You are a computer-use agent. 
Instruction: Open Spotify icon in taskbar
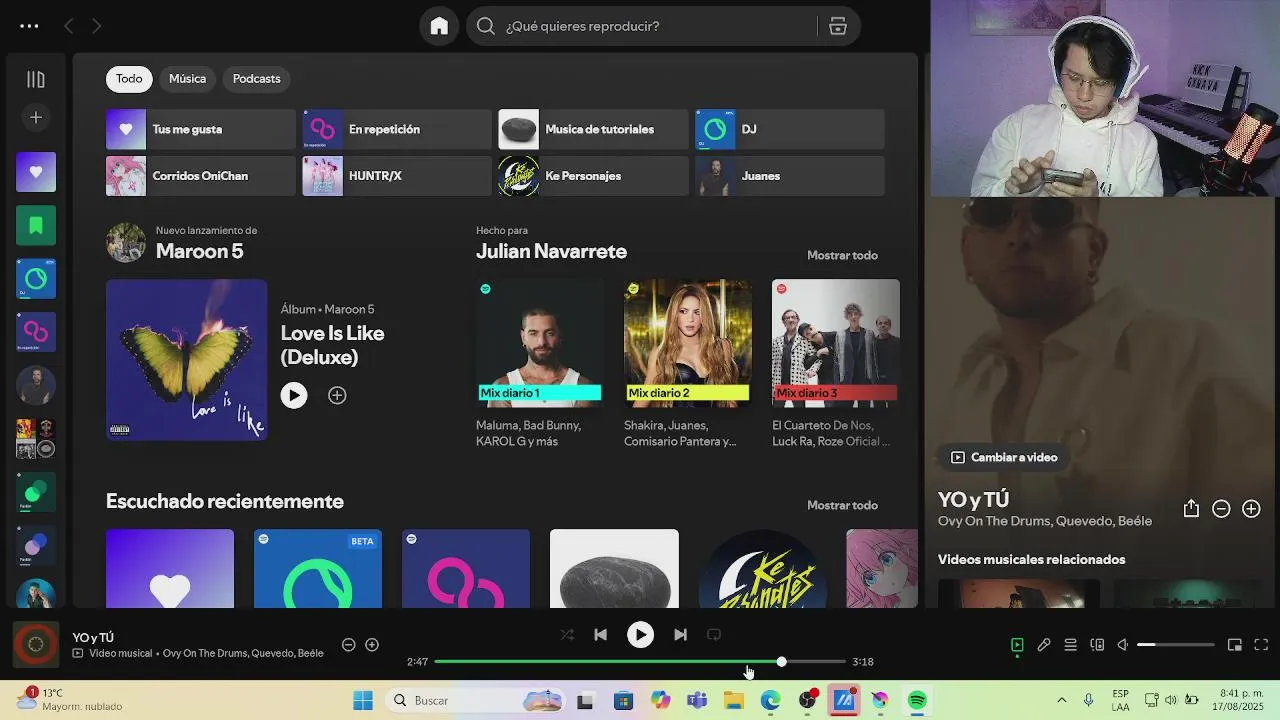[x=917, y=700]
